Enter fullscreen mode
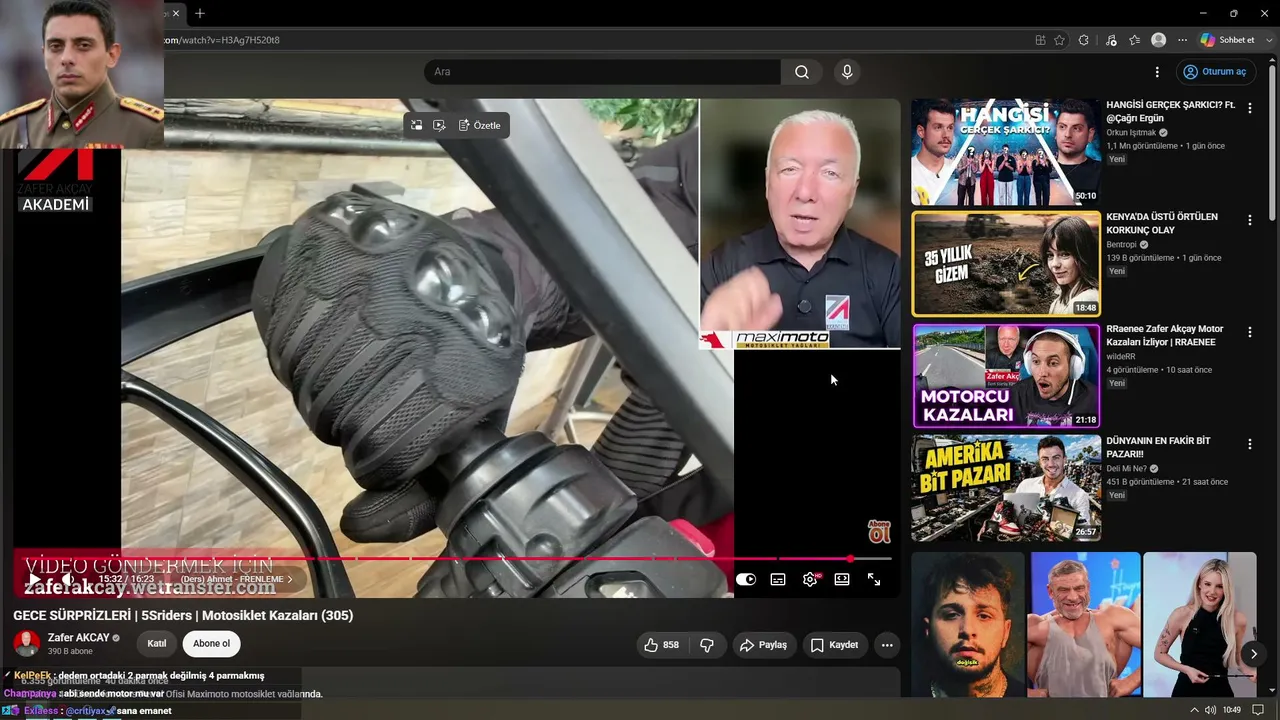This screenshot has width=1280, height=720. pyautogui.click(x=874, y=579)
